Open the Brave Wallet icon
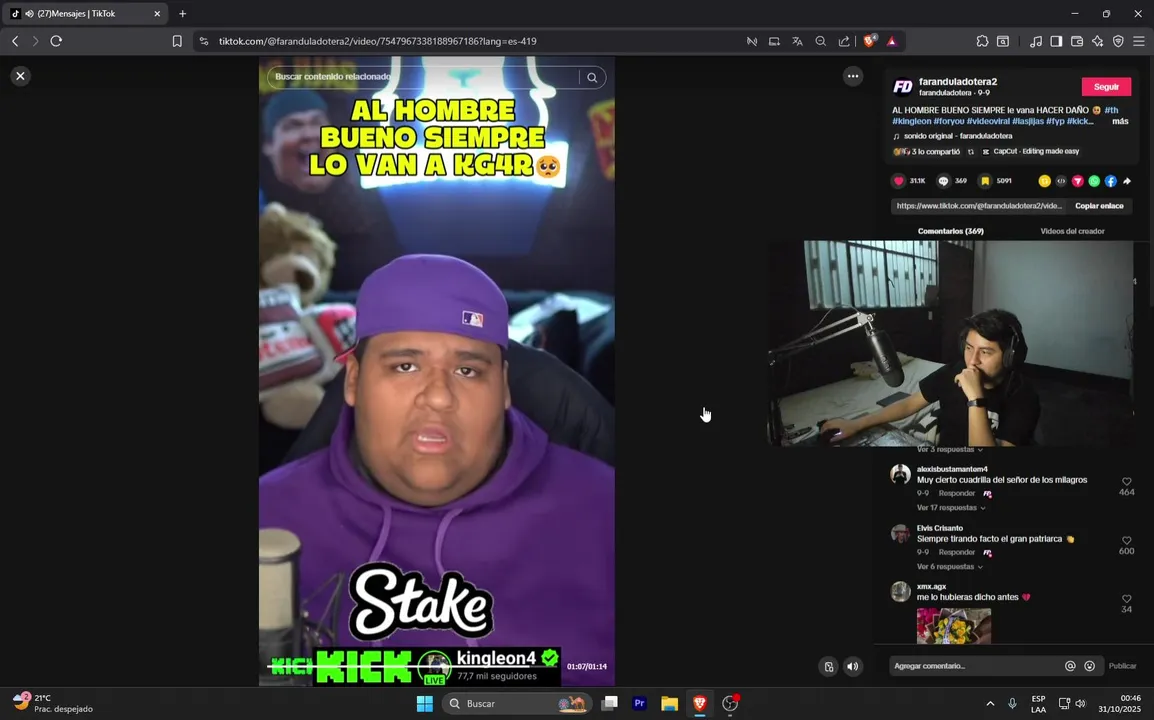 1077,41
